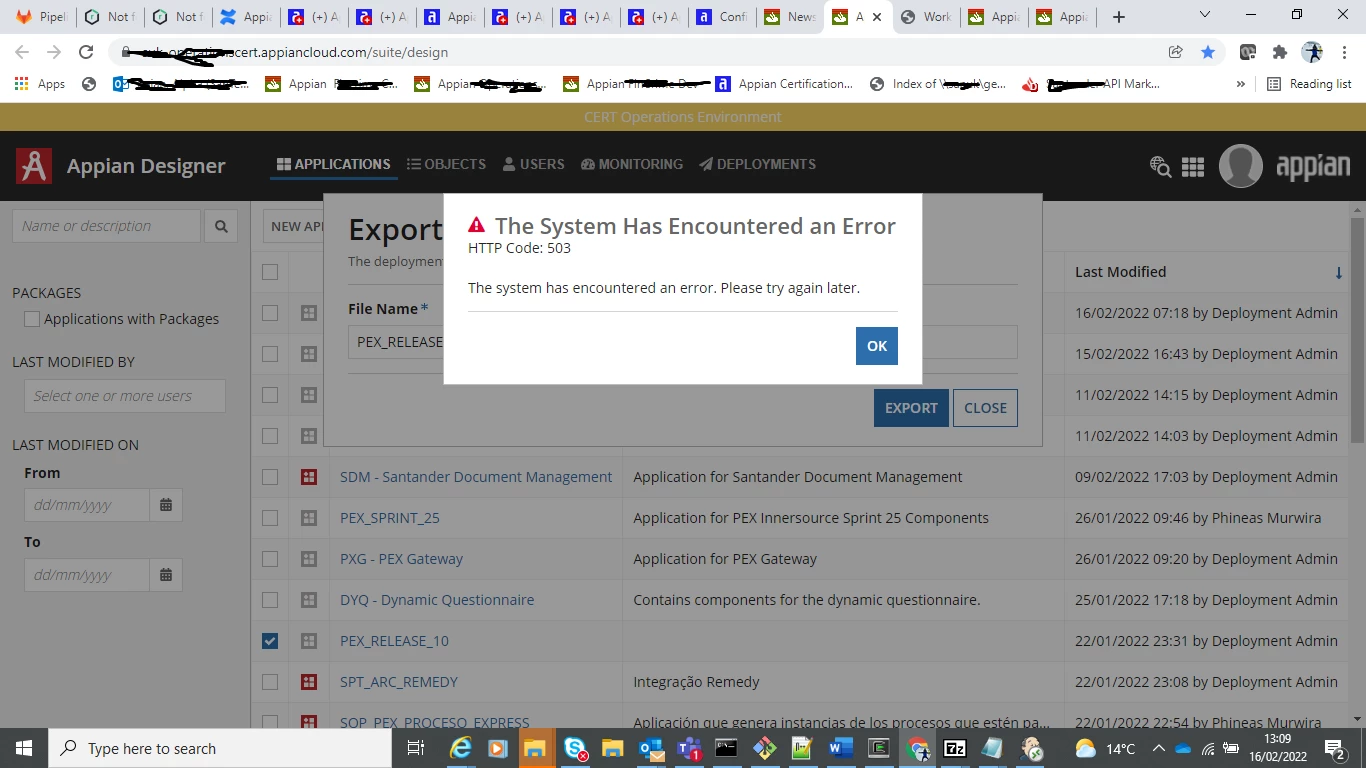1366x768 pixels.
Task: Click the share page icon in address bar
Action: pyautogui.click(x=1176, y=52)
